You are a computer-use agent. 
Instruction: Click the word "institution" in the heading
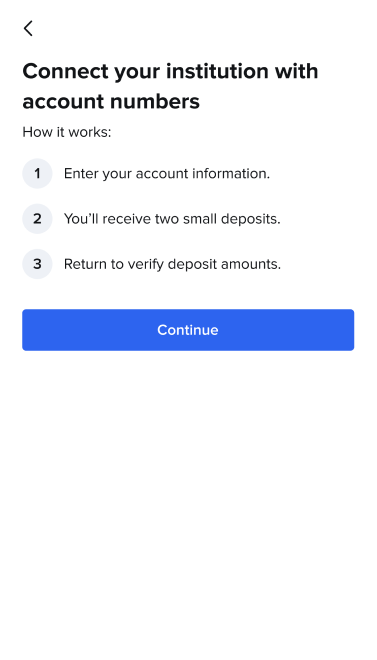[218, 71]
